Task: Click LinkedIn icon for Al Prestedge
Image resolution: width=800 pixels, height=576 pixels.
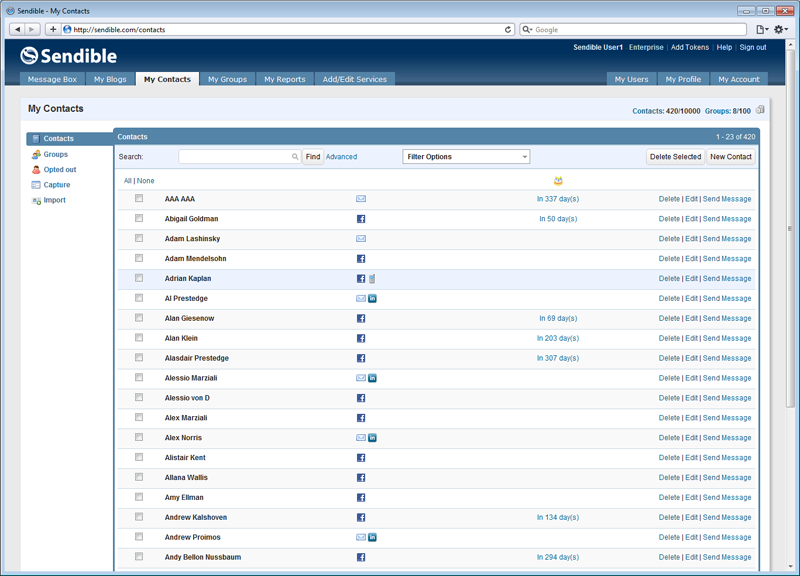Action: (372, 298)
